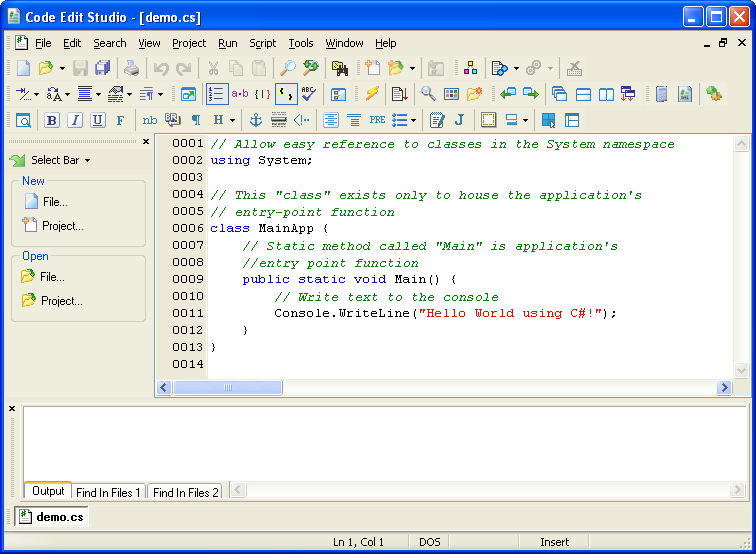Click the Find magnifier icon
Image resolution: width=756 pixels, height=554 pixels.
[x=286, y=68]
